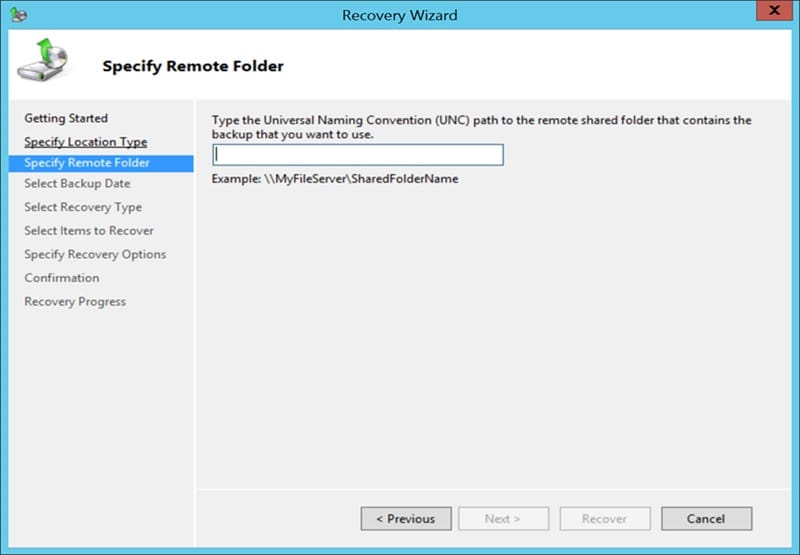The height and width of the screenshot is (555, 800).
Task: Select the Recovery Progress step
Action: tap(75, 301)
